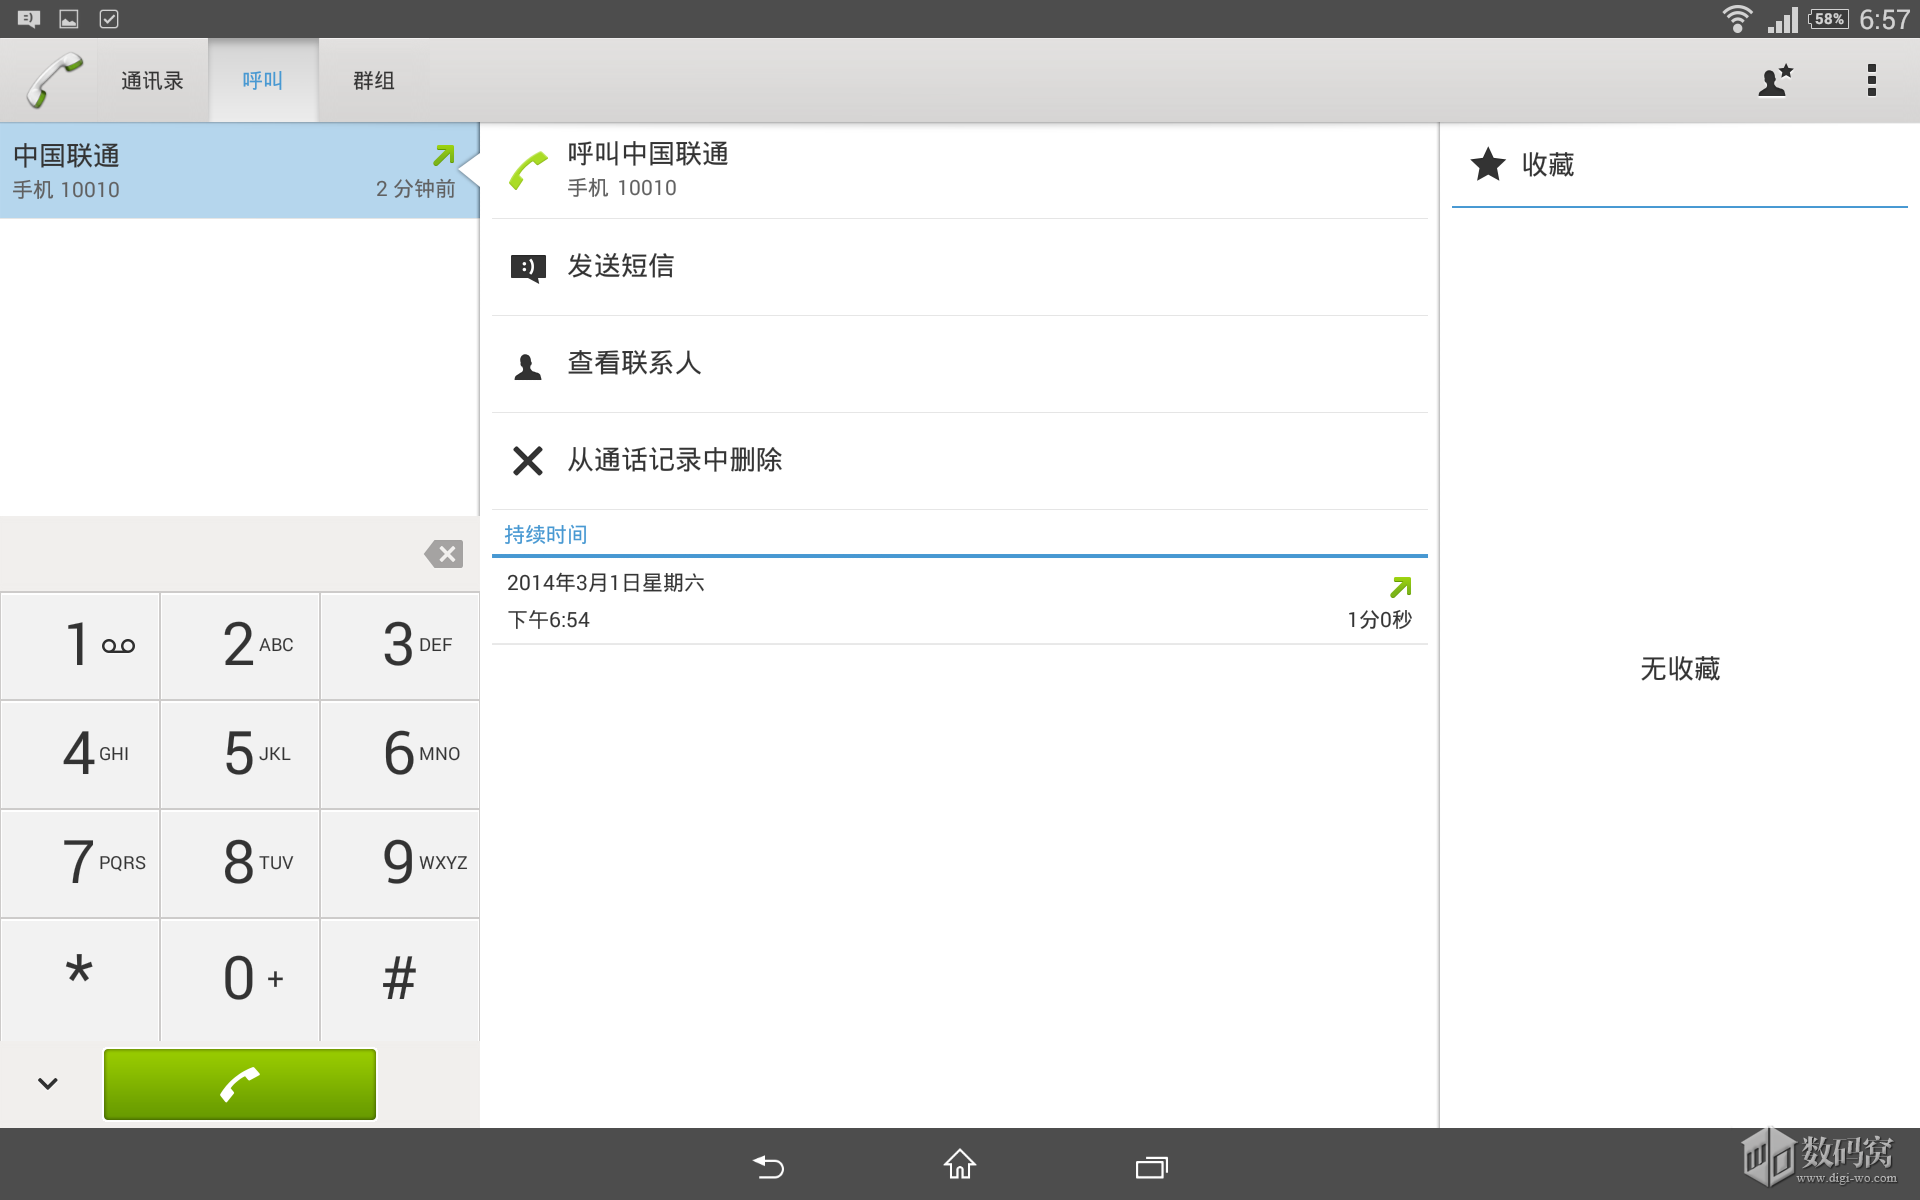The height and width of the screenshot is (1200, 1920).
Task: Tap dial pad key 7 PQRS
Action: pyautogui.click(x=80, y=863)
